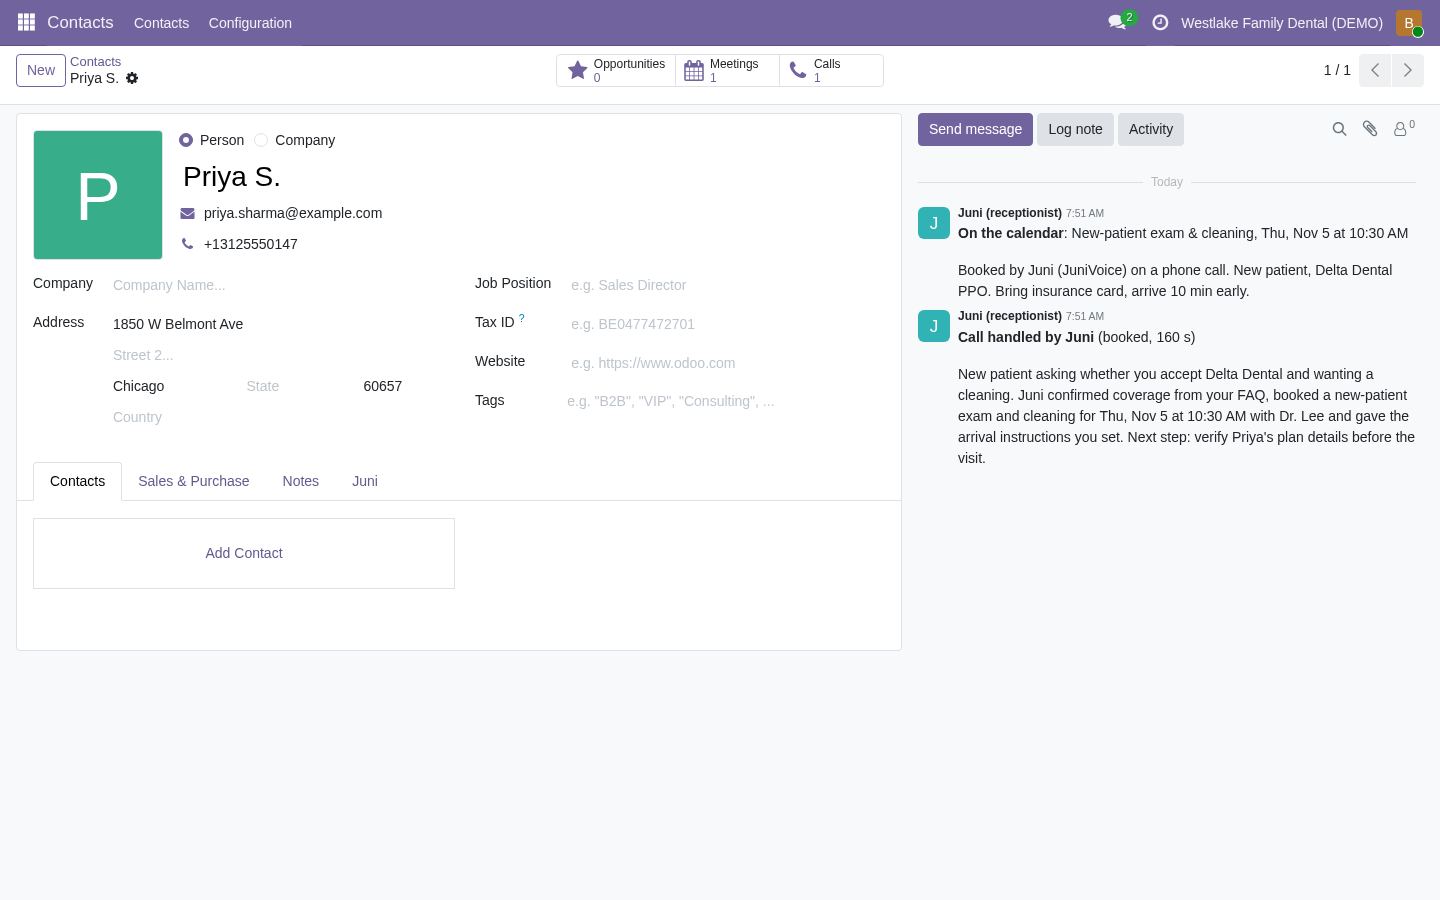Select the Person radio button
1440x900 pixels.
186,140
